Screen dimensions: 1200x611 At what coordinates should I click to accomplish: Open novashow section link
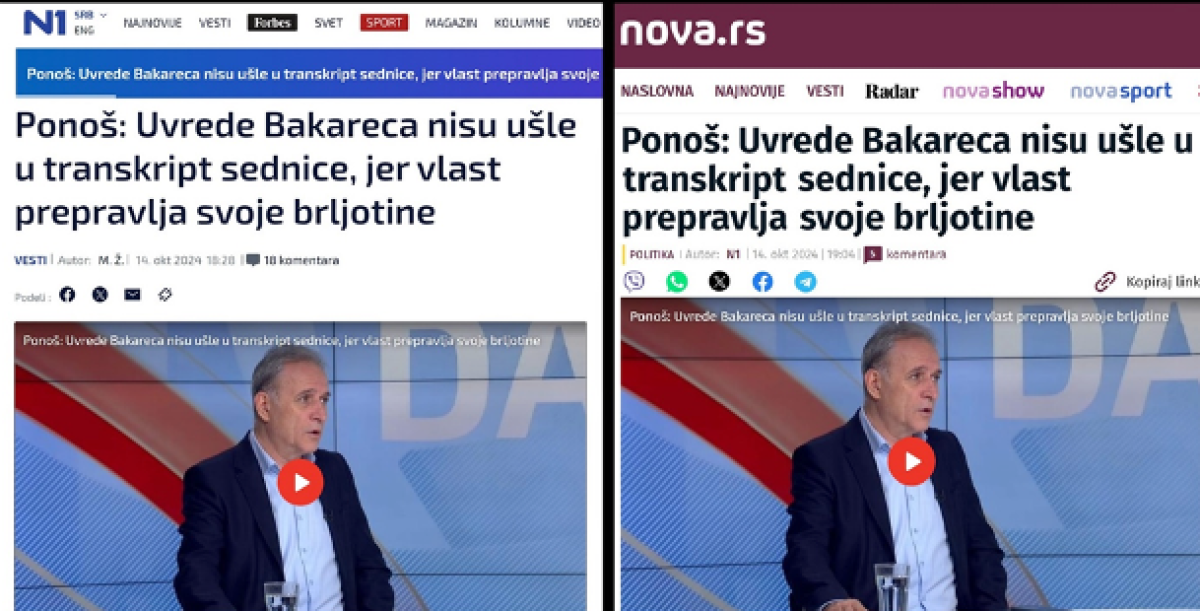(x=993, y=91)
